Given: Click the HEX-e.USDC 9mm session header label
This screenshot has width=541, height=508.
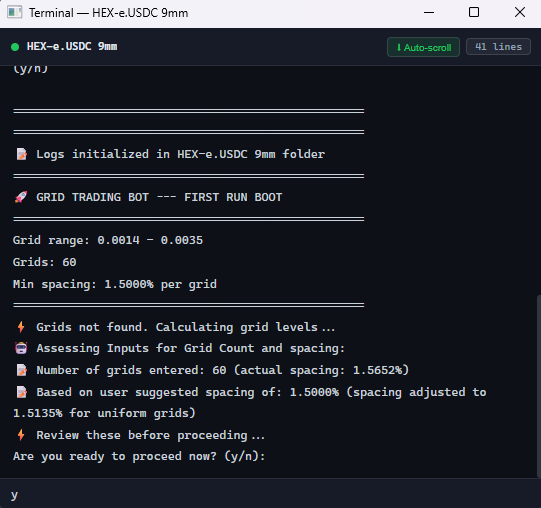Looking at the screenshot, I should pos(72,47).
